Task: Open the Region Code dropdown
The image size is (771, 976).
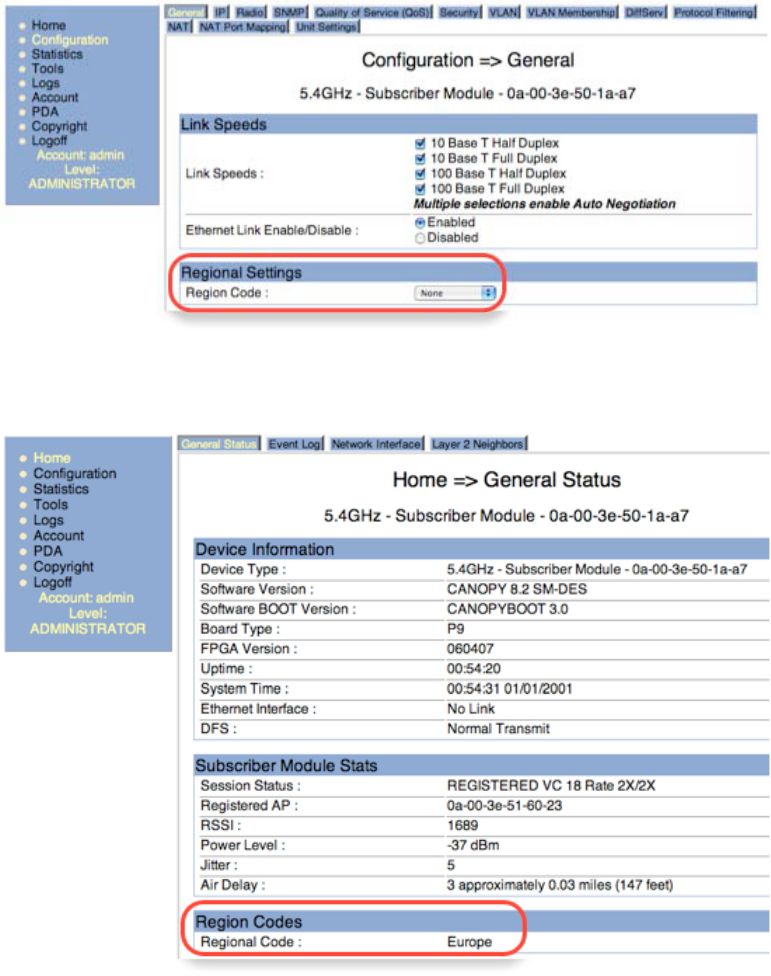Action: 455,293
